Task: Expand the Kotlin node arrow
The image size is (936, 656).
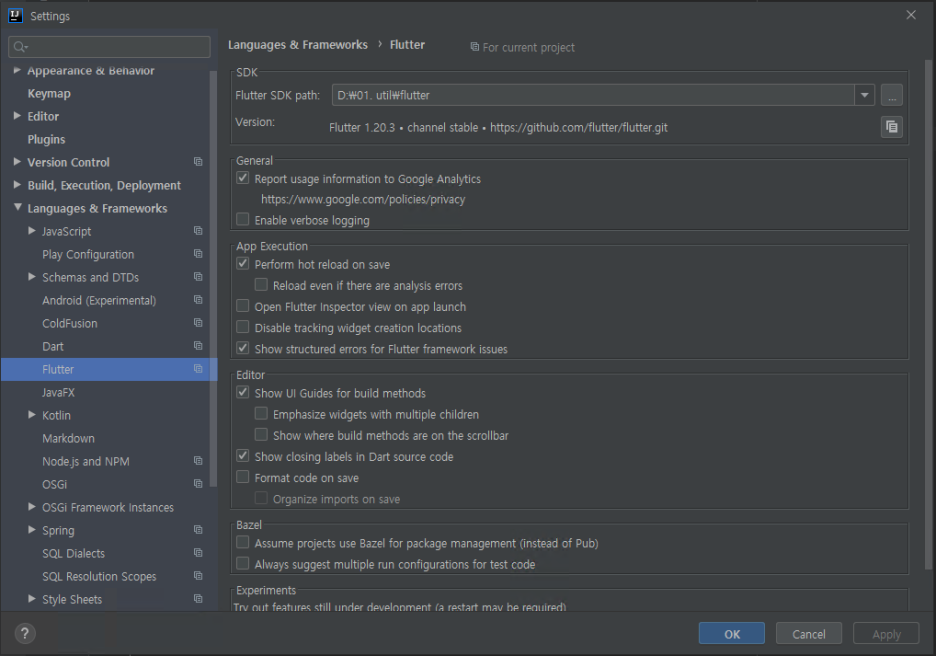Action: 32,415
